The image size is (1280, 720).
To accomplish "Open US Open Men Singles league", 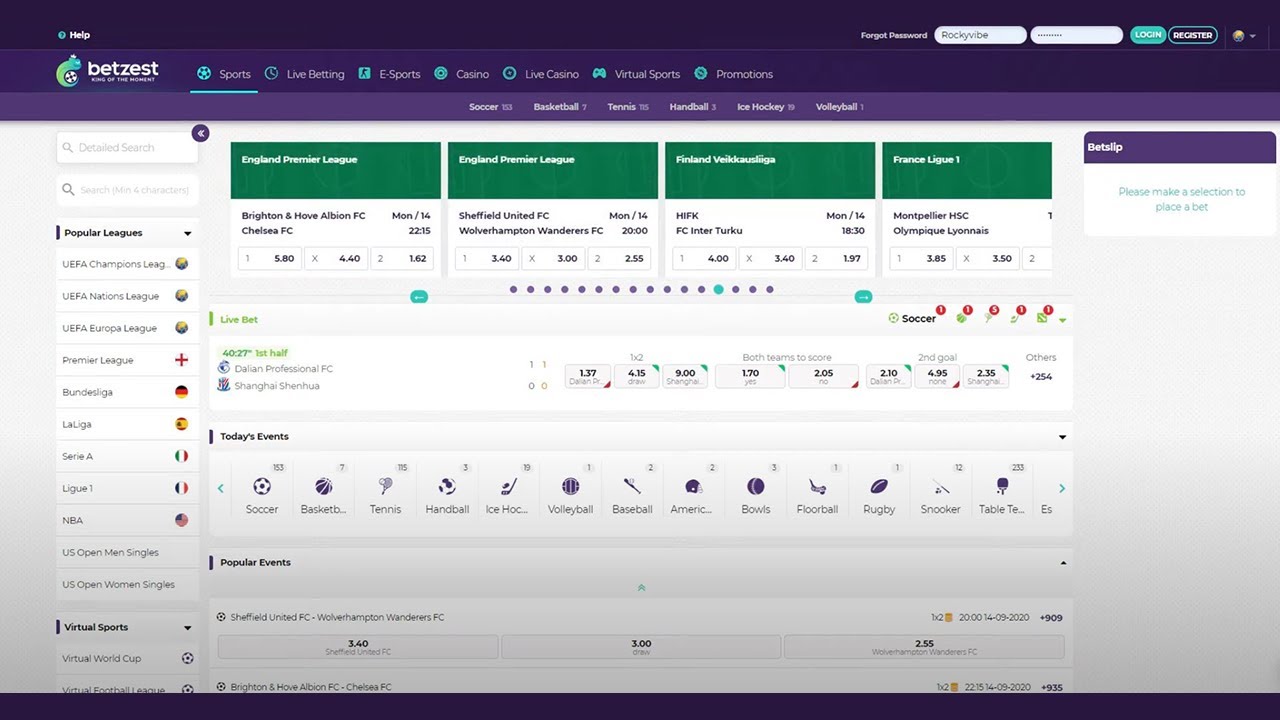I will tap(126, 552).
